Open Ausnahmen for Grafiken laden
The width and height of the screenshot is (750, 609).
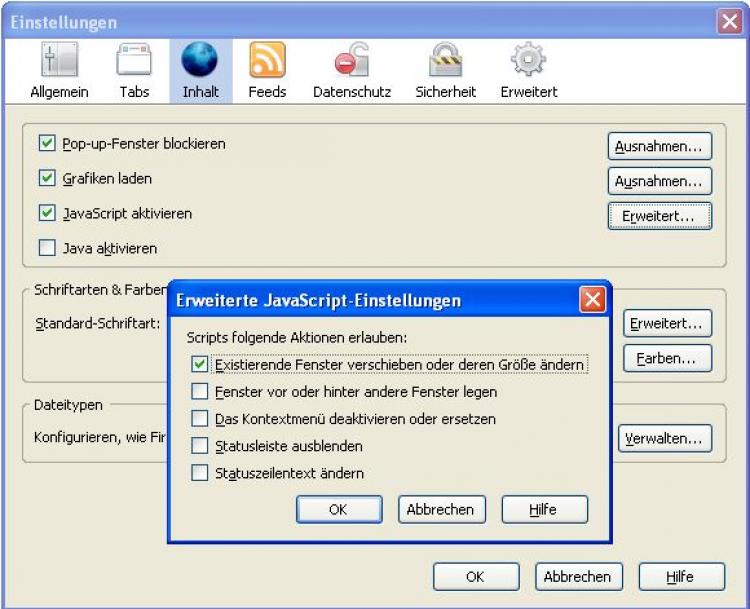[x=659, y=181]
